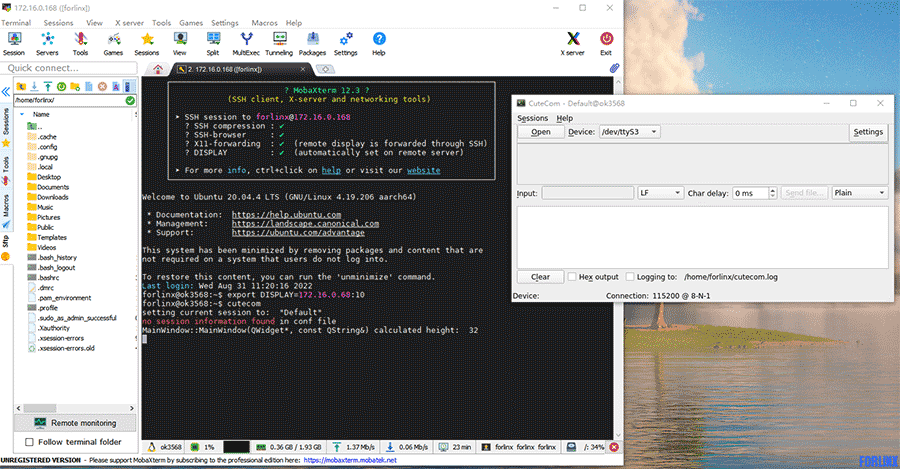Enable Hex output in CuteCom
The width and height of the screenshot is (900, 469).
(572, 277)
